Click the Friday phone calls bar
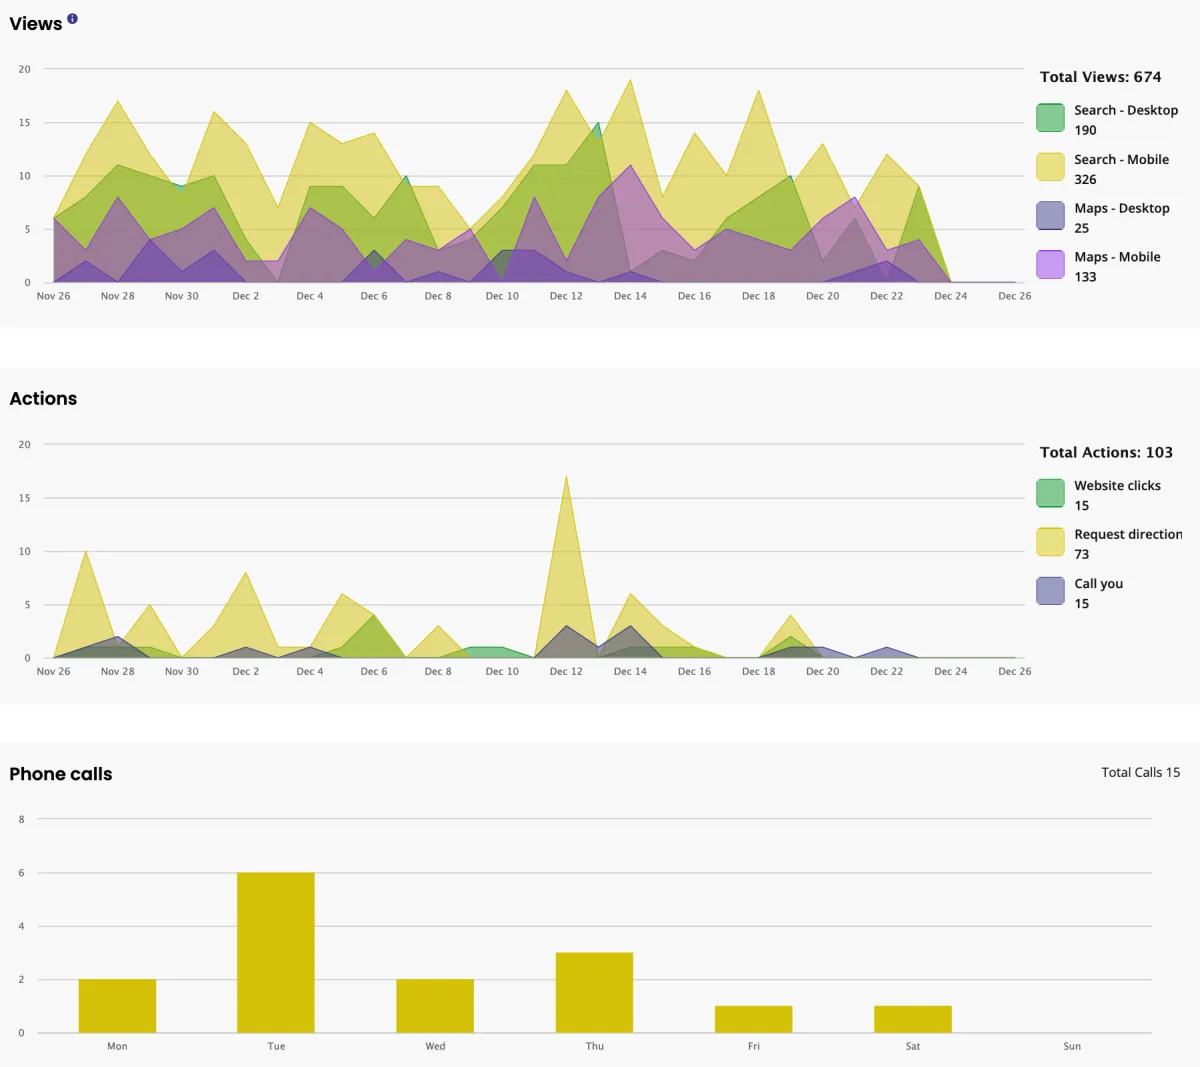This screenshot has height=1067, width=1200. [x=753, y=1019]
